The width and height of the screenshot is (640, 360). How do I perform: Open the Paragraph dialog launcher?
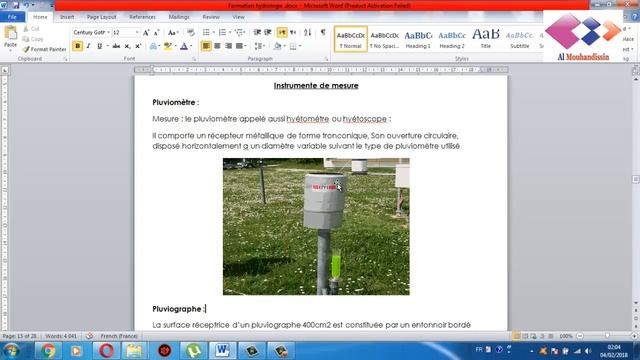coord(326,59)
